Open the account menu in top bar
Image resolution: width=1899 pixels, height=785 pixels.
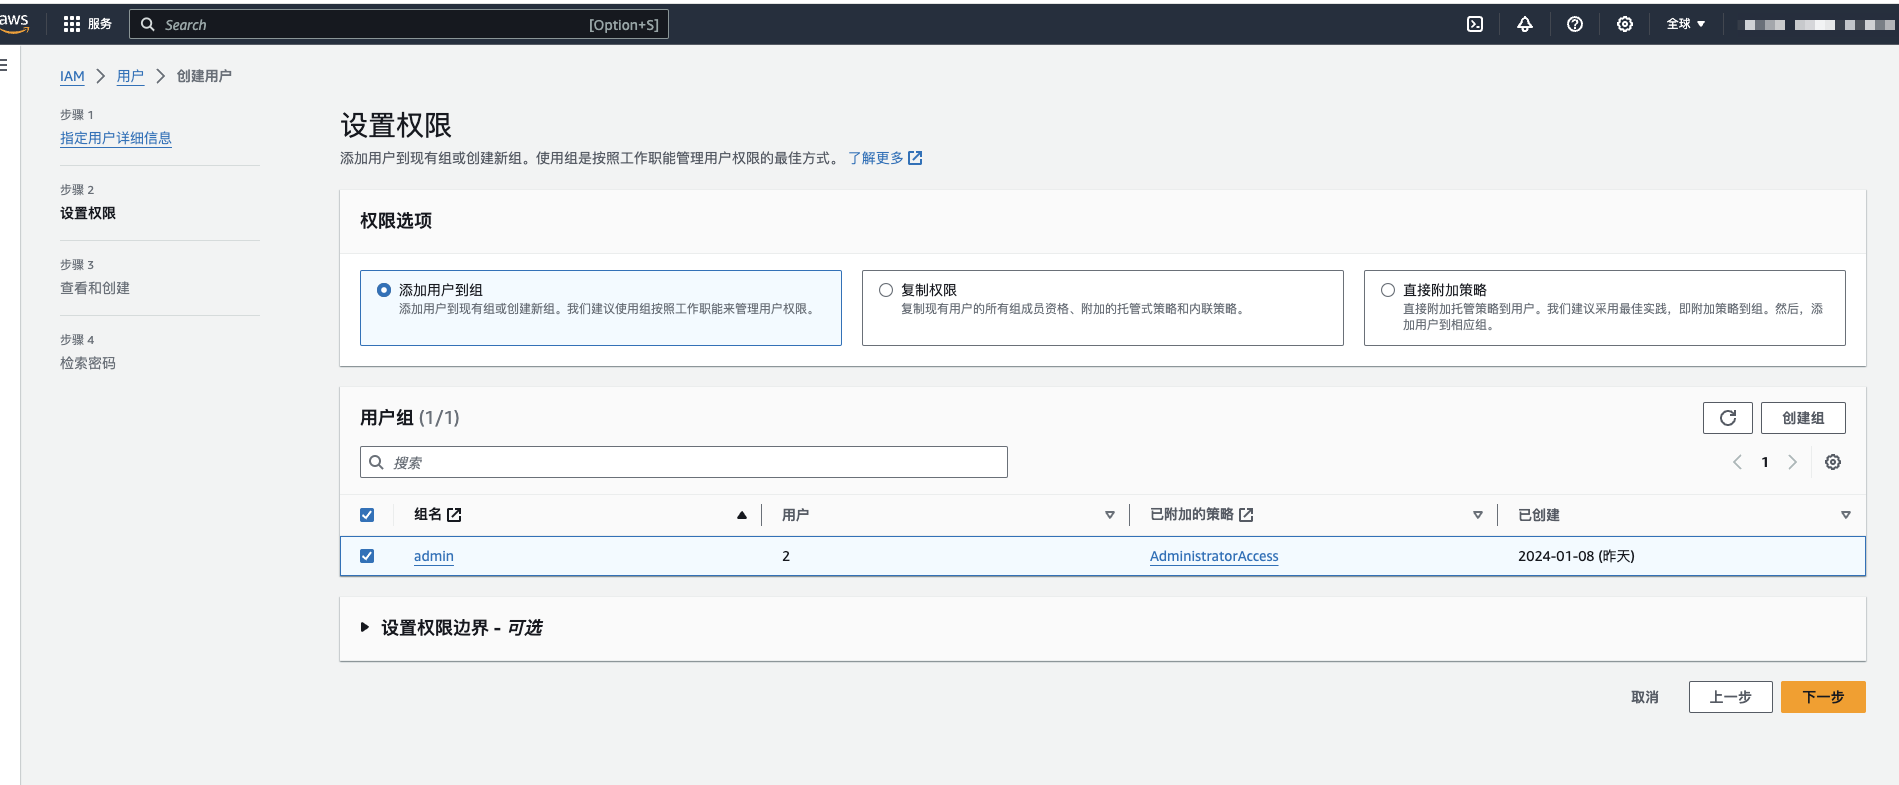click(1818, 24)
